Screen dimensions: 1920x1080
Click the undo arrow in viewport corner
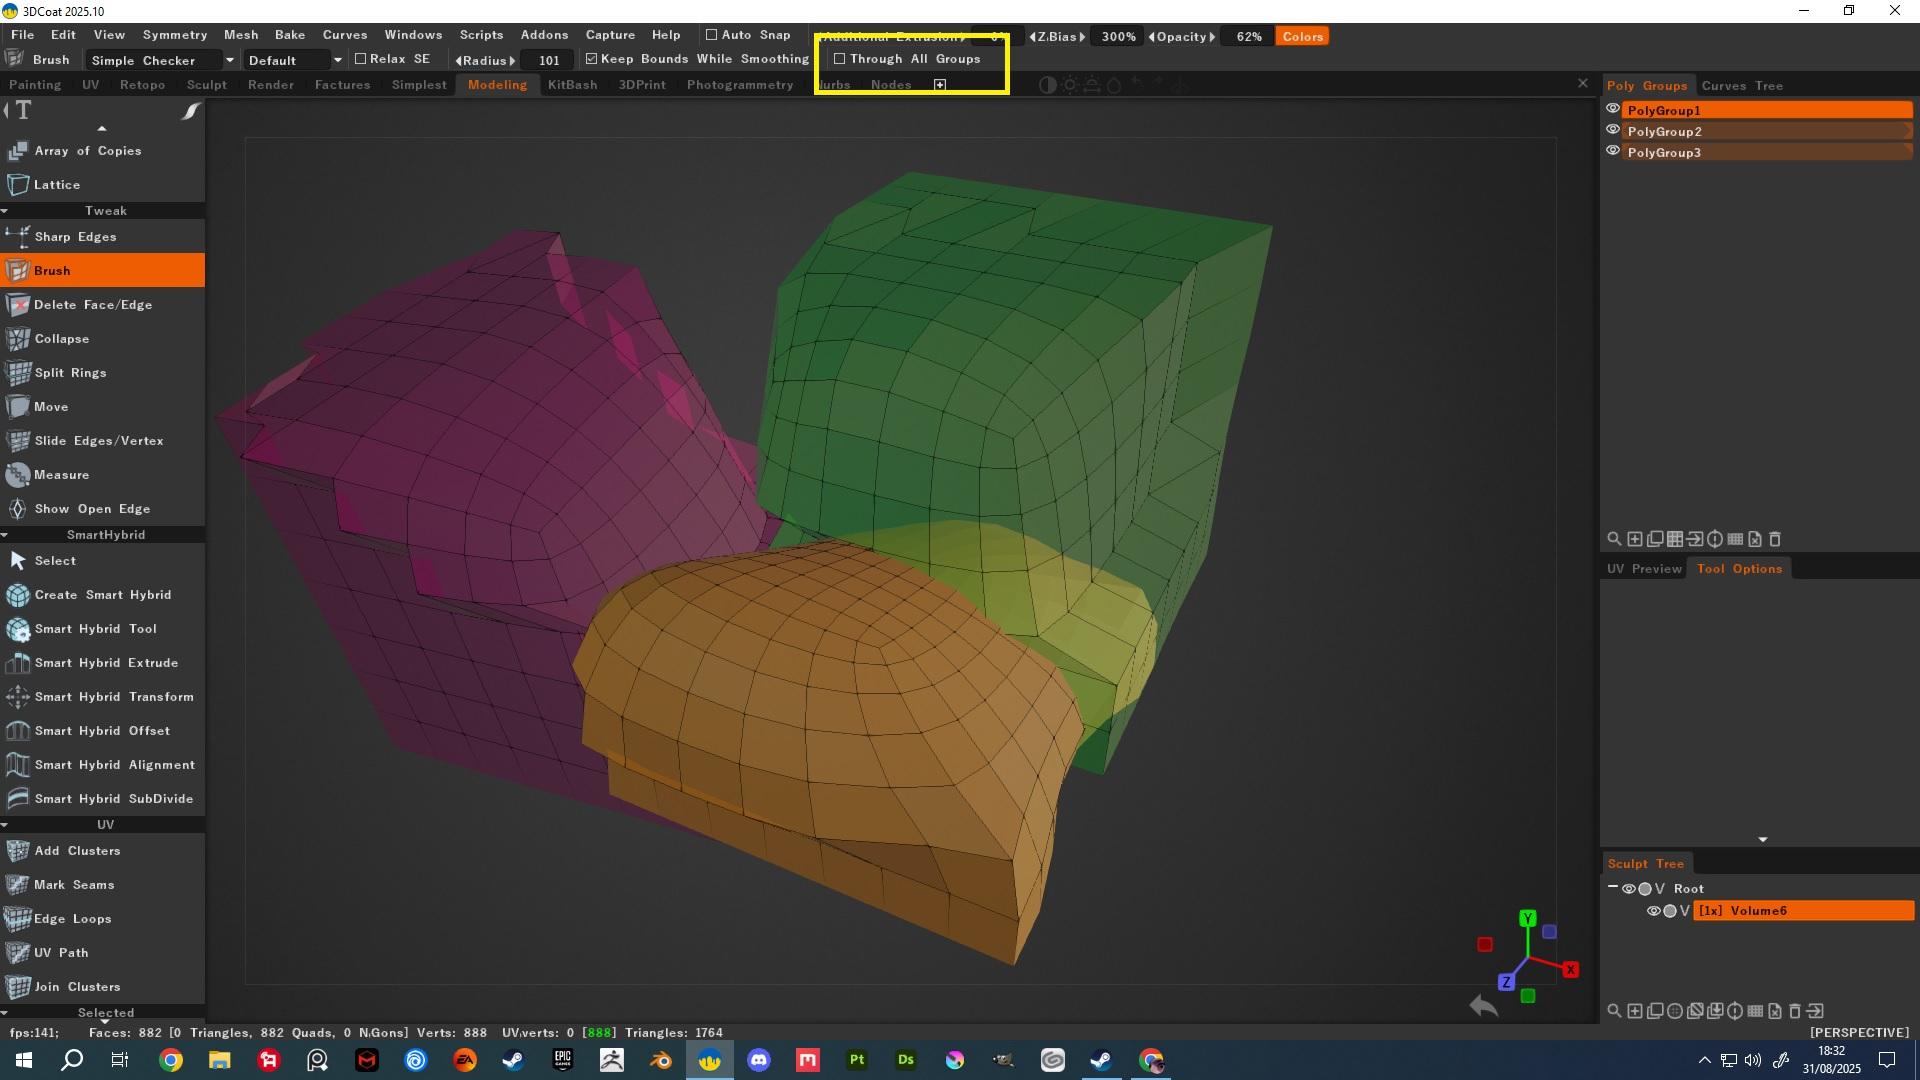click(1483, 1006)
